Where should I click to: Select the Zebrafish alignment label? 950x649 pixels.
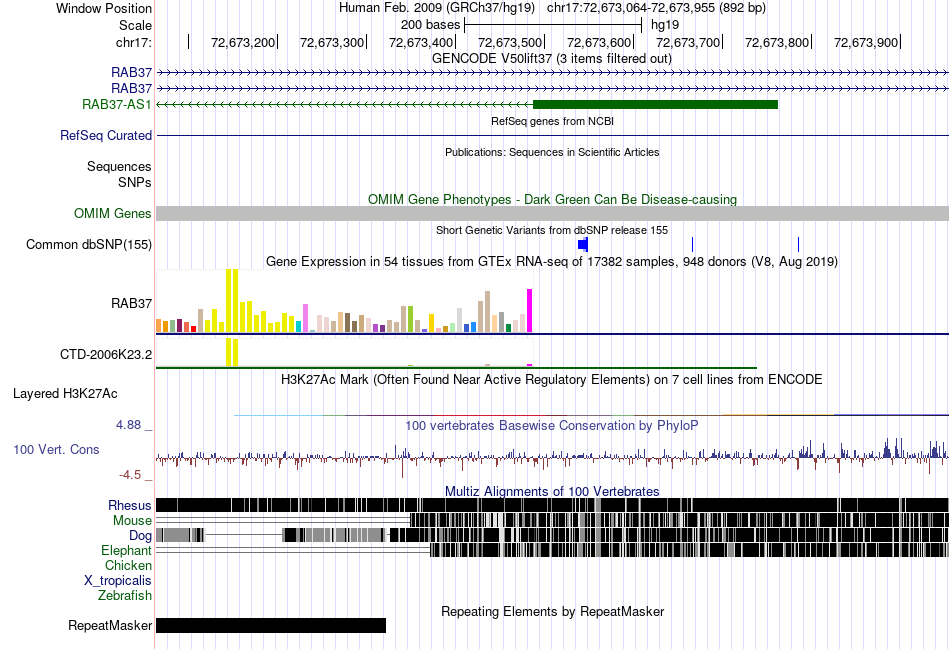tap(125, 595)
